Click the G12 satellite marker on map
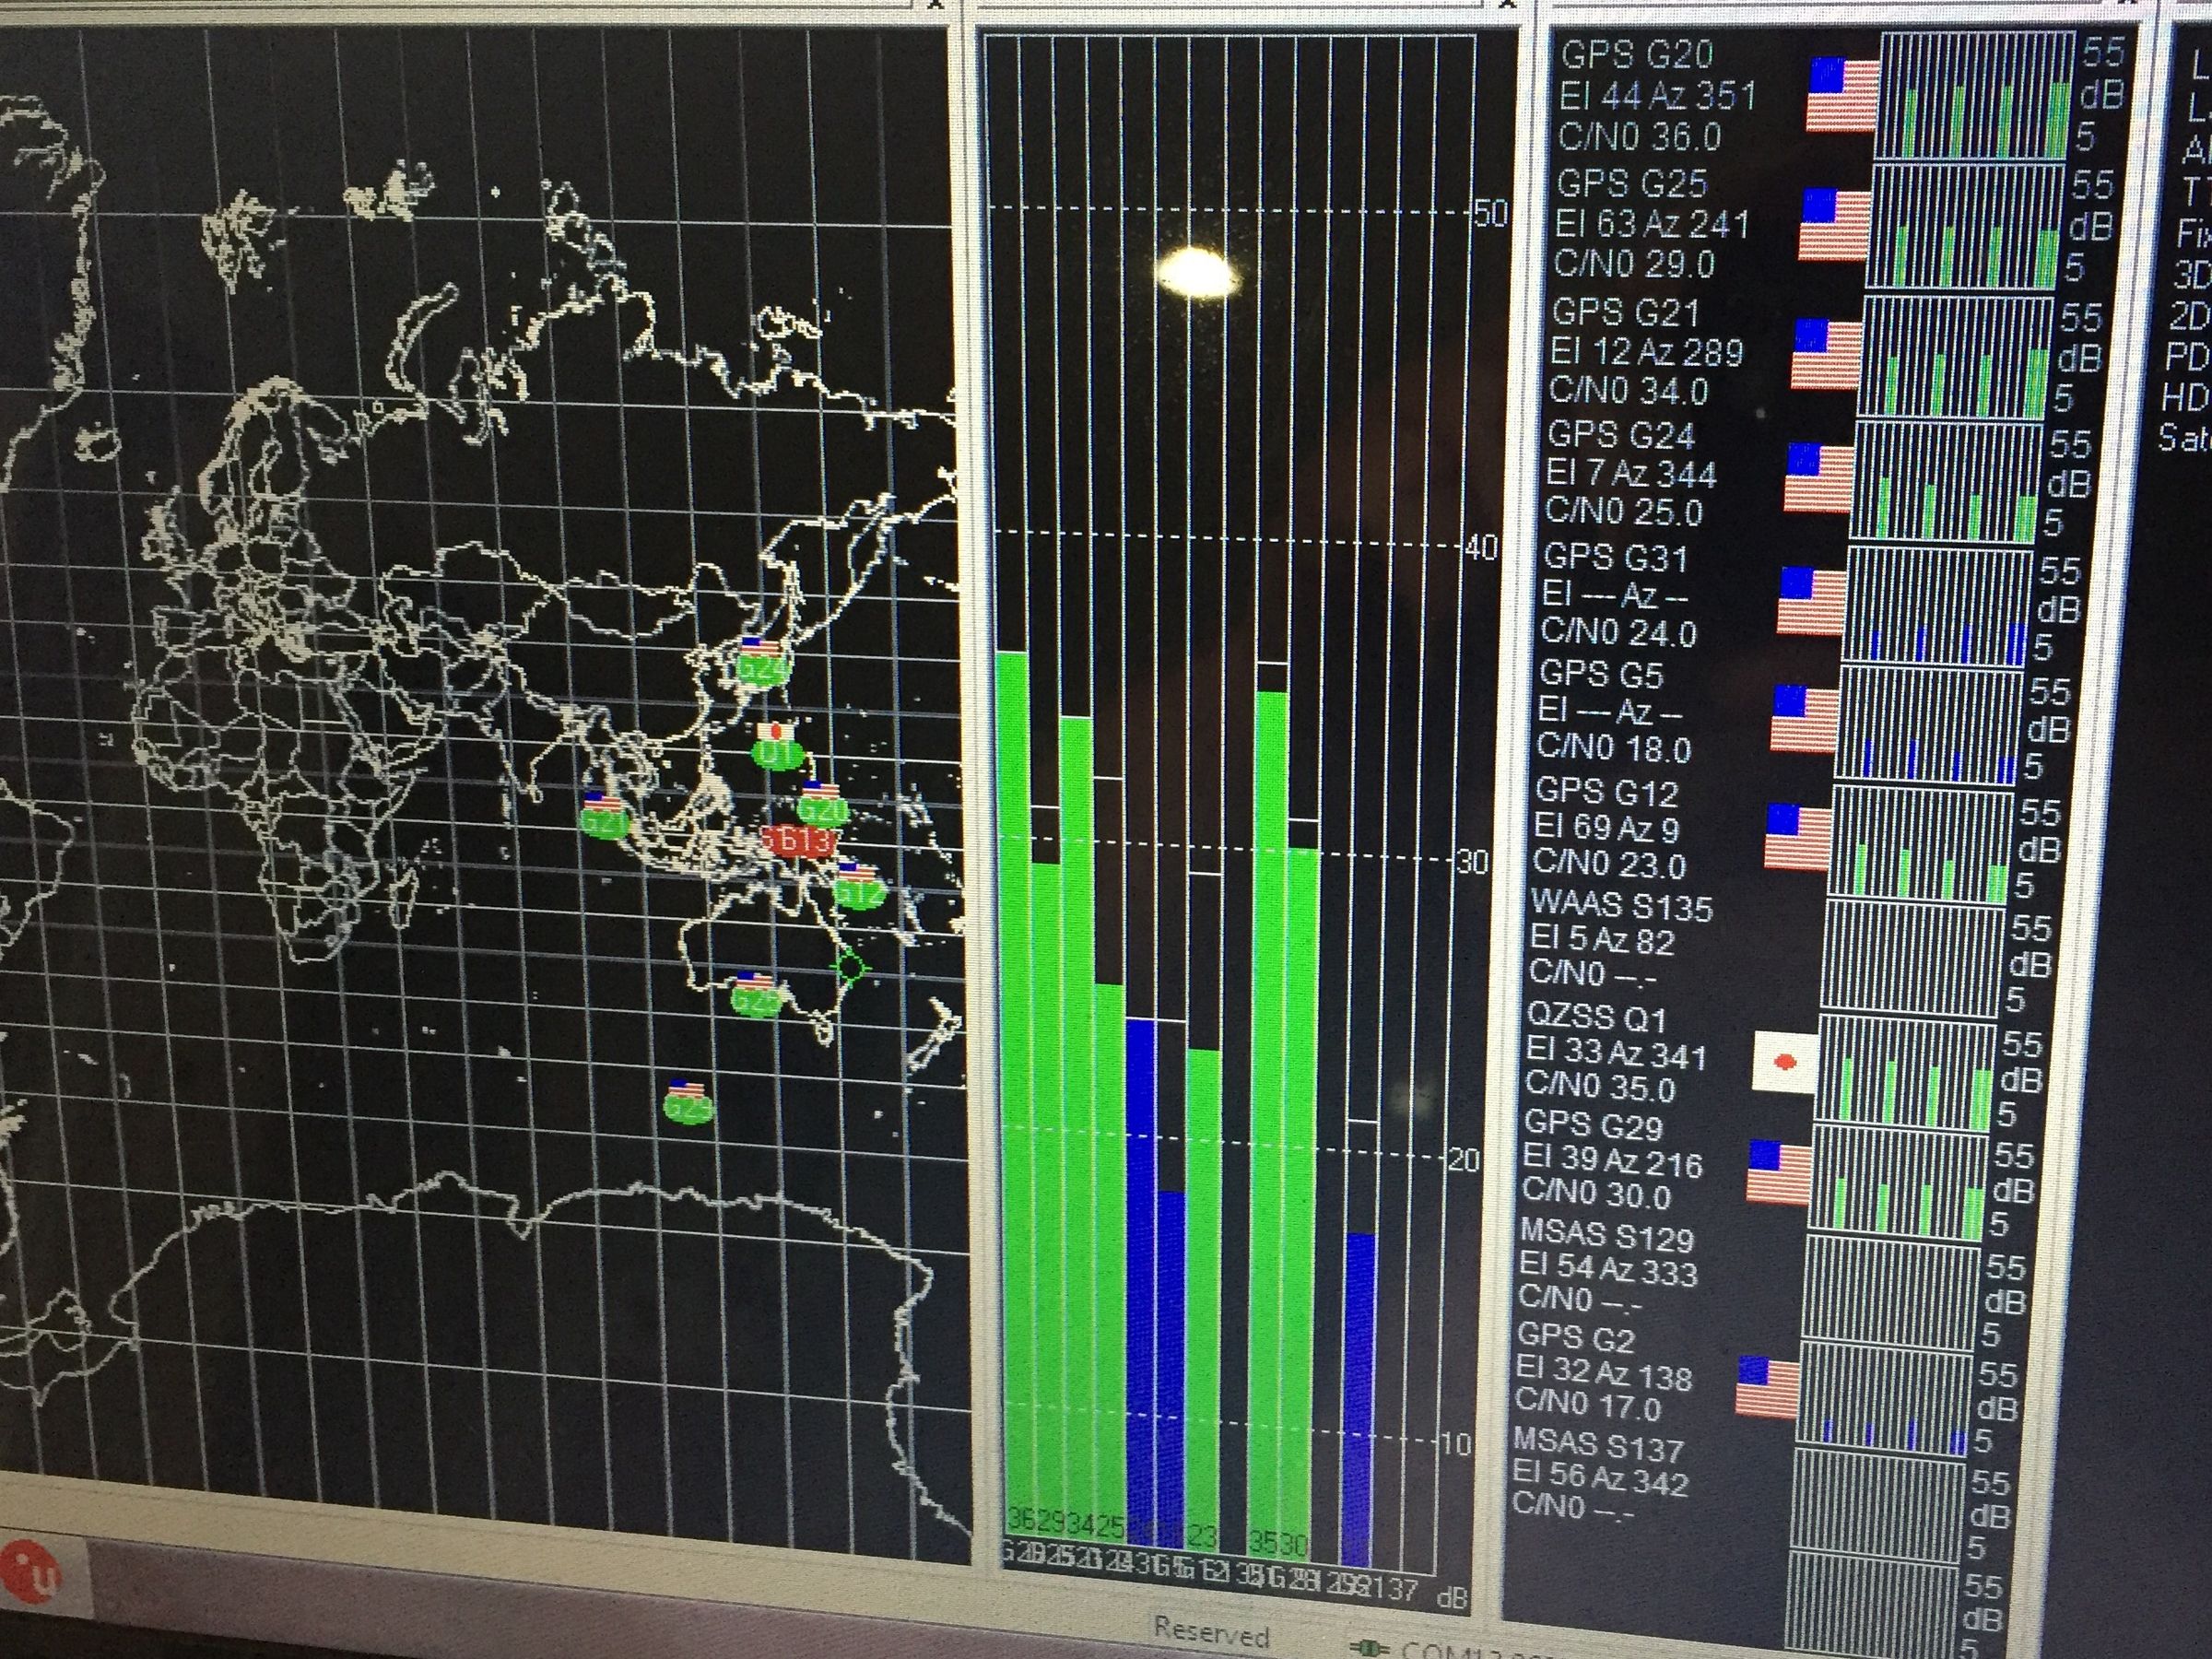 coord(858,892)
